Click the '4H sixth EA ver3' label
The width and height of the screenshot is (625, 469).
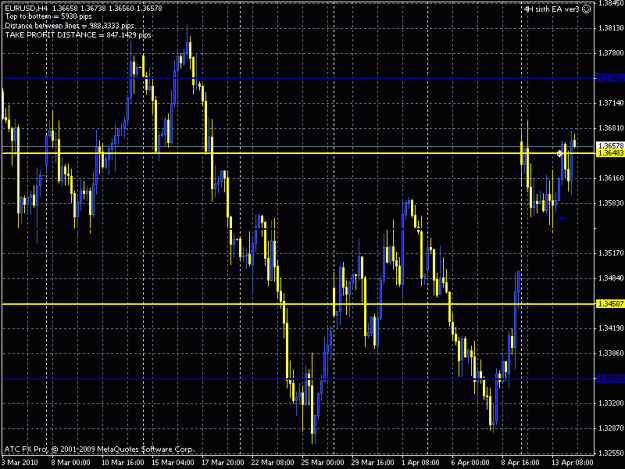[x=552, y=9]
